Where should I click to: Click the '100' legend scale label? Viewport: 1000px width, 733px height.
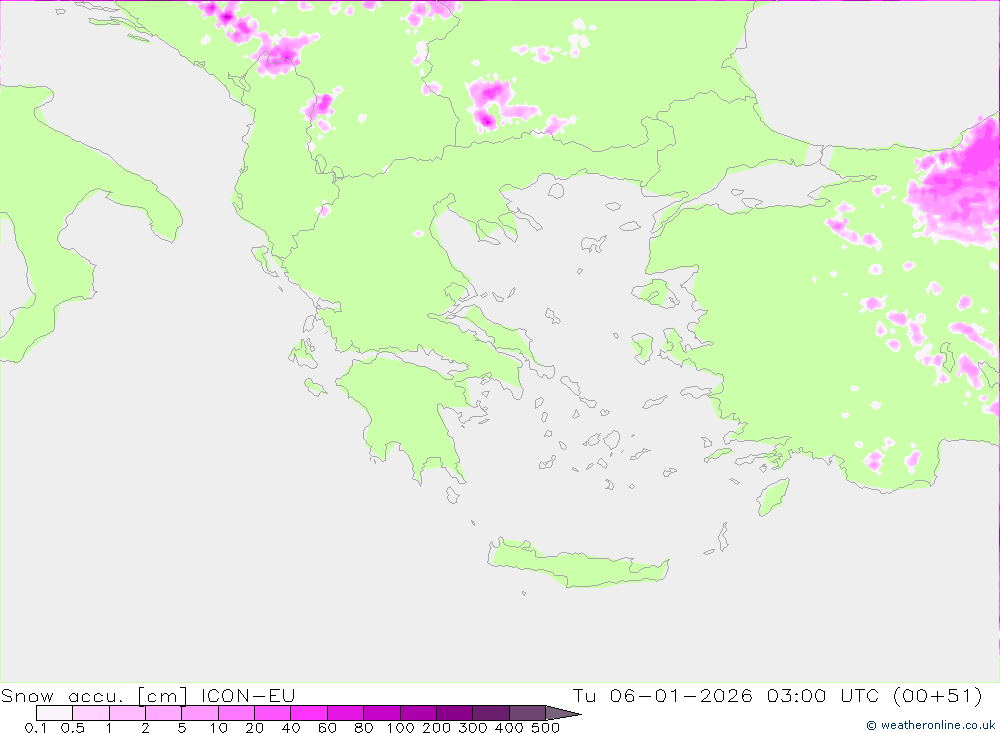[400, 727]
